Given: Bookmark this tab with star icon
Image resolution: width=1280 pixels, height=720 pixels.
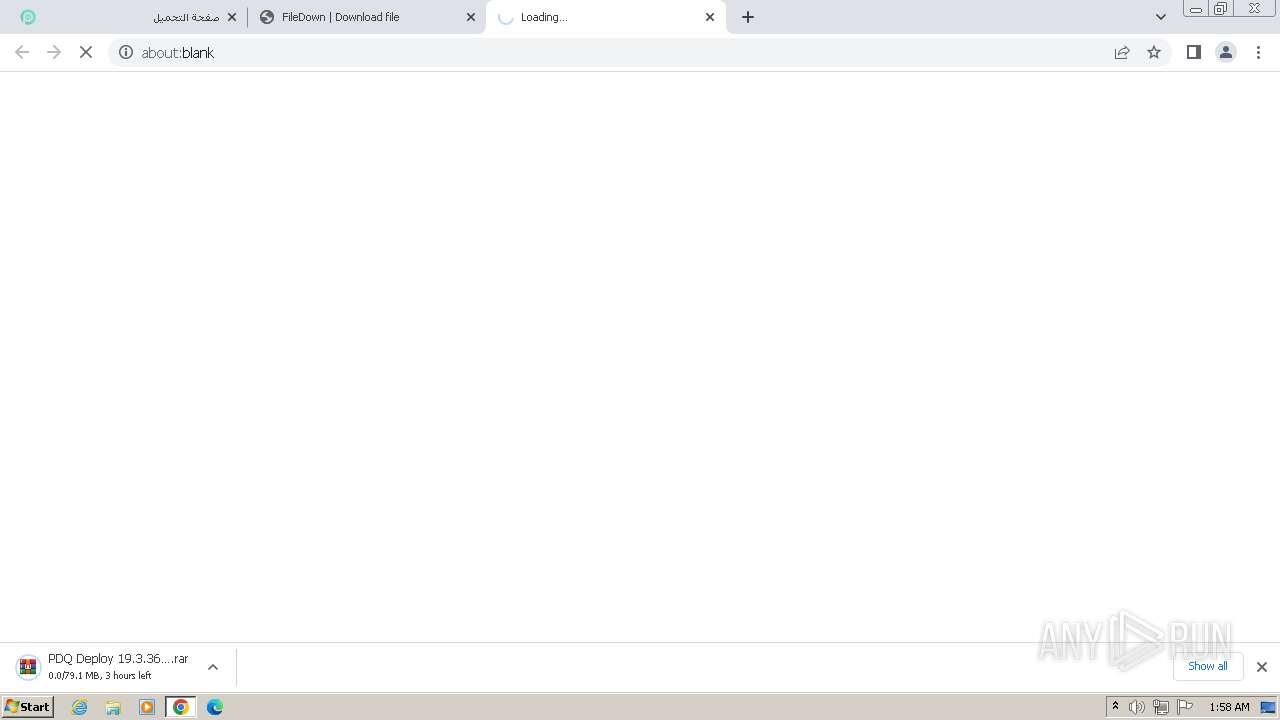Looking at the screenshot, I should 1154,52.
